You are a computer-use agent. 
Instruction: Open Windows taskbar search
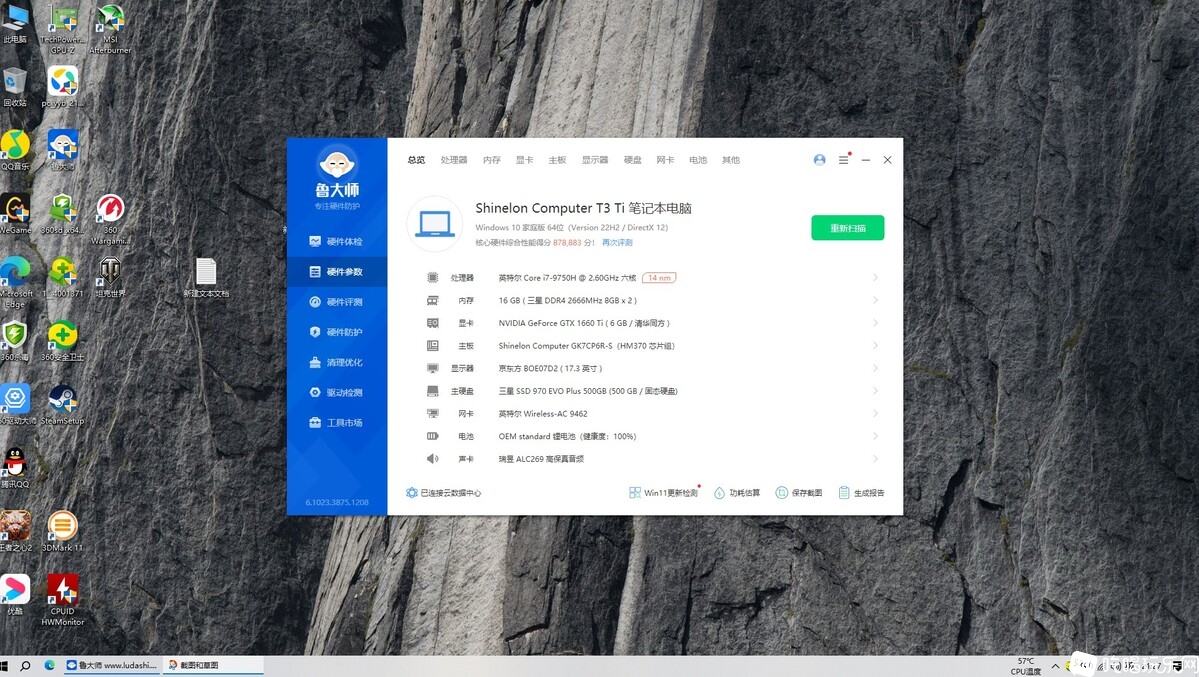point(25,666)
